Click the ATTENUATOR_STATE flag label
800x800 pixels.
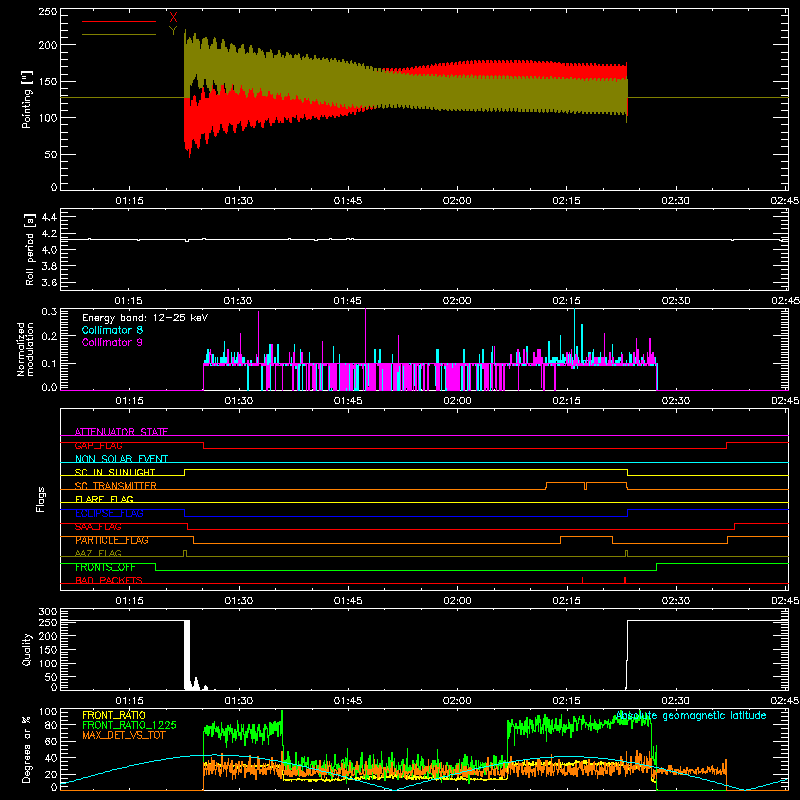point(121,432)
